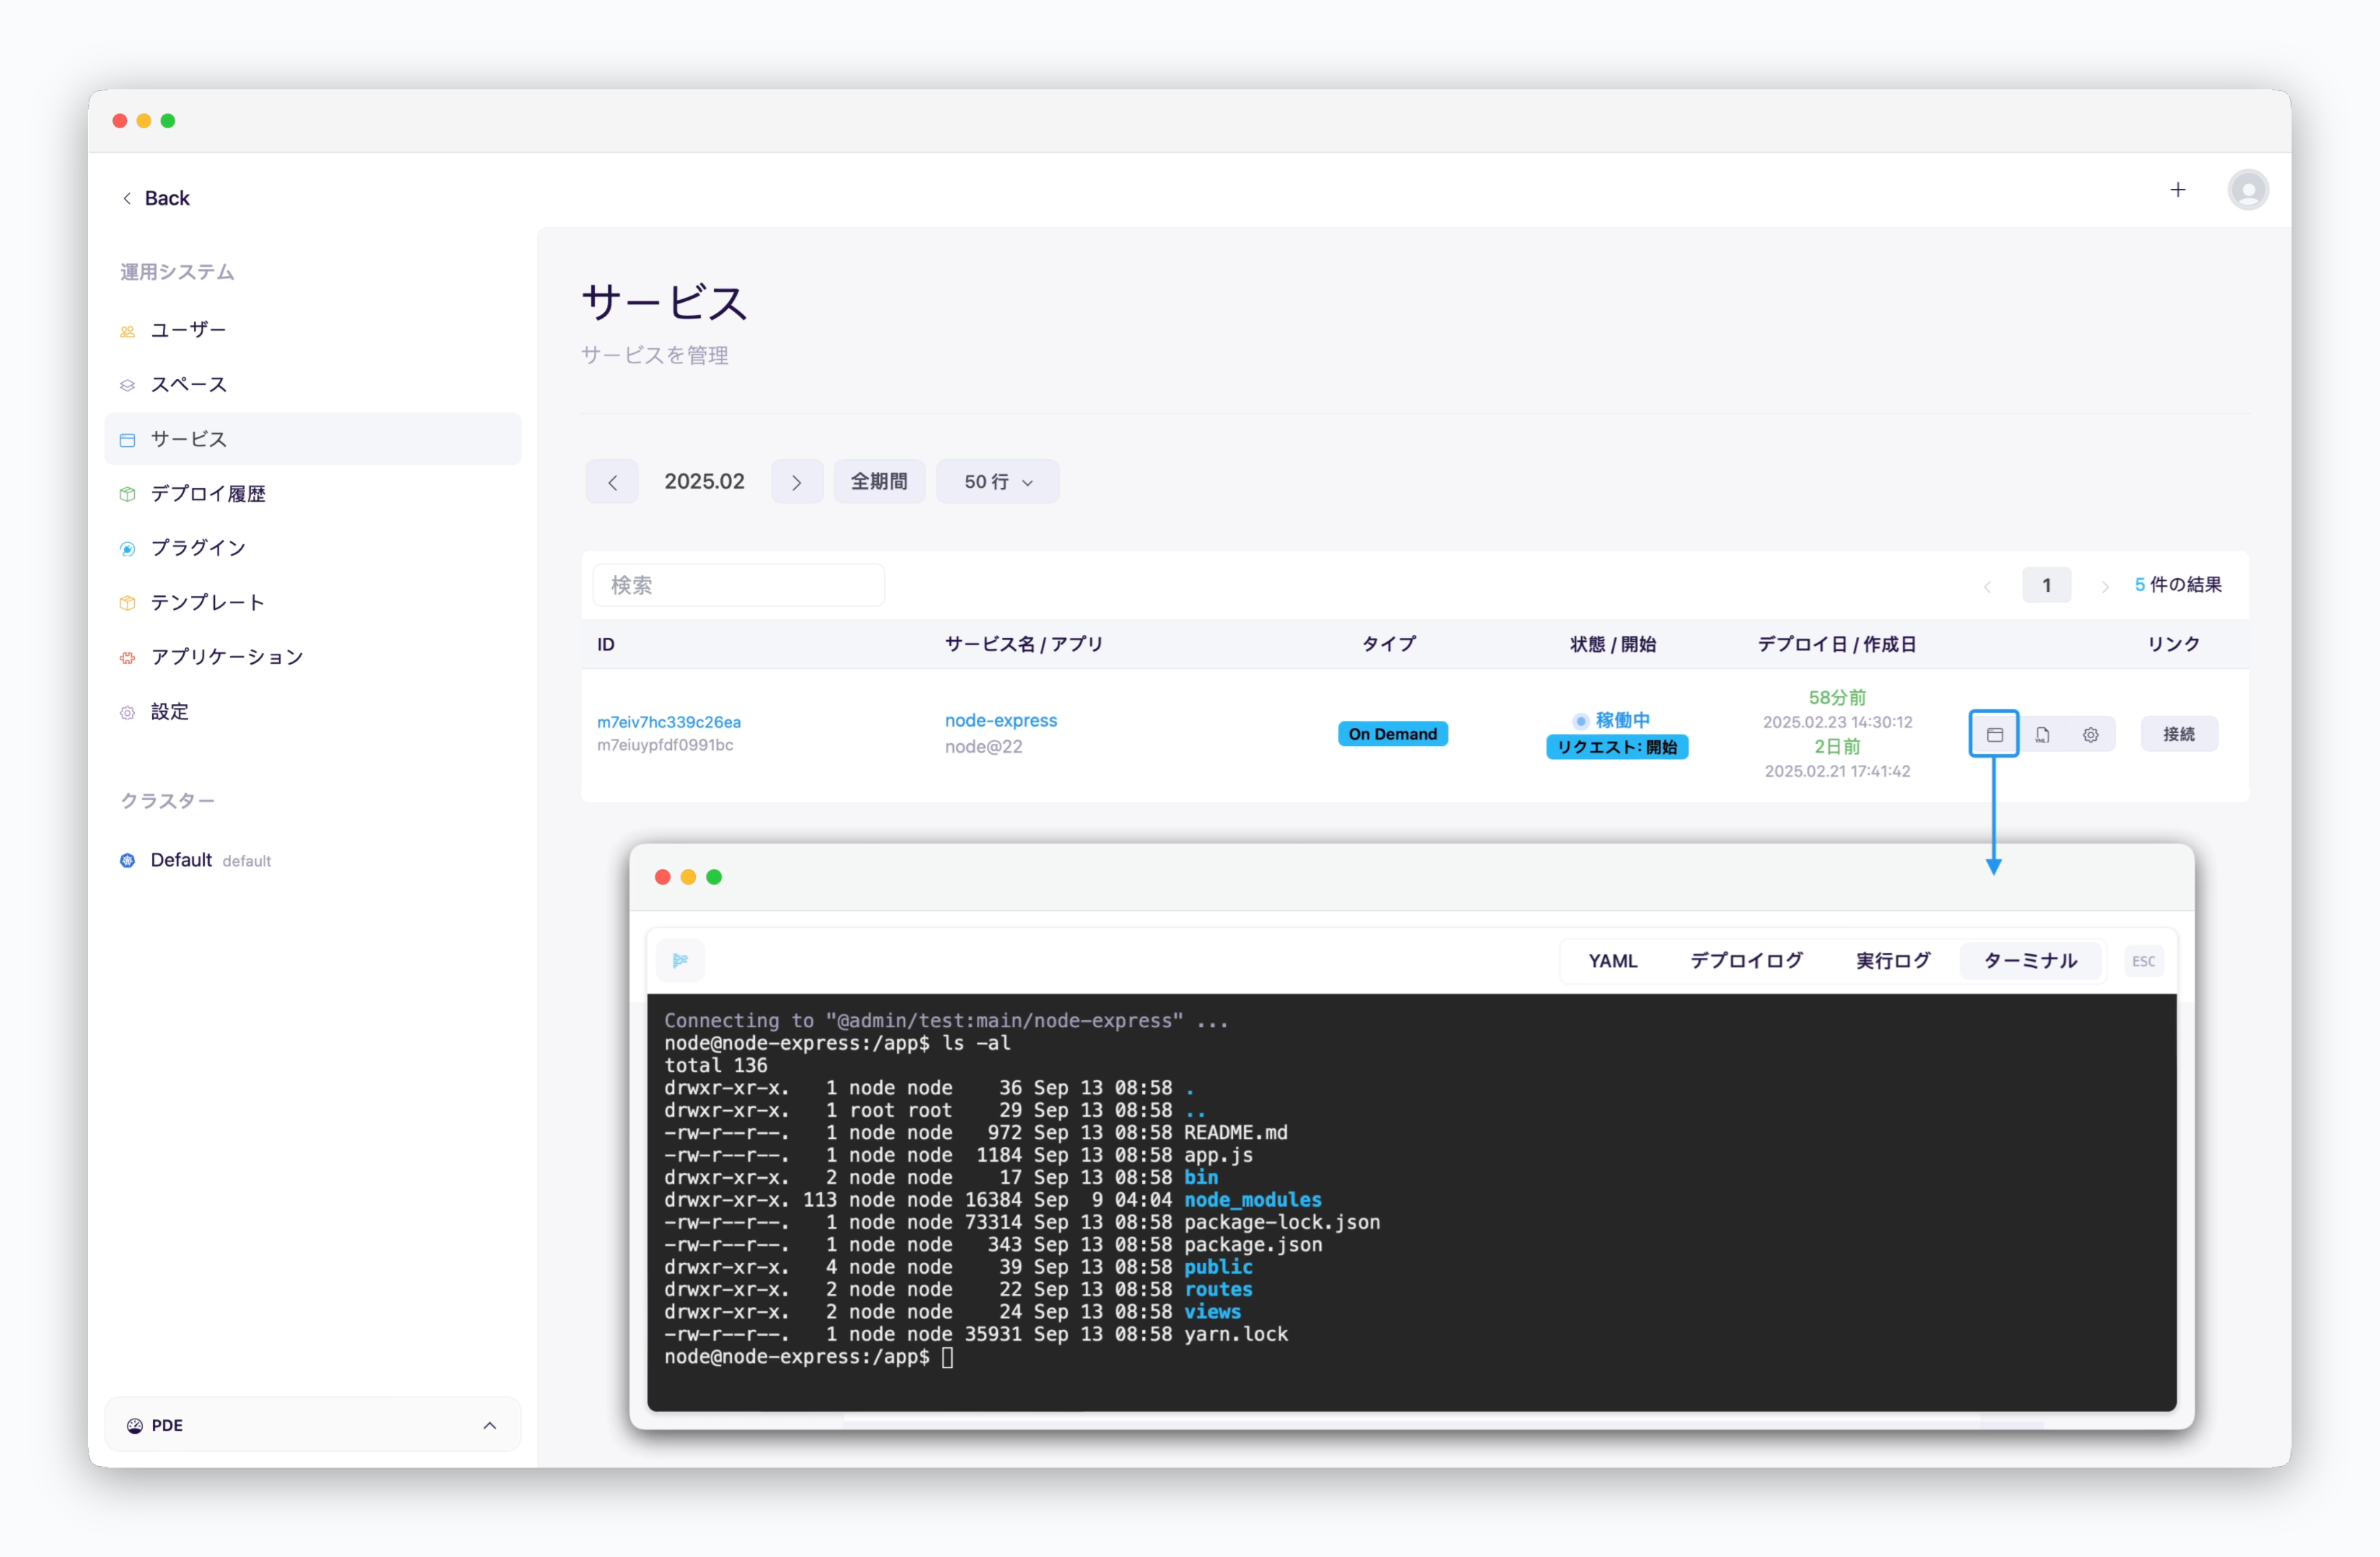The height and width of the screenshot is (1557, 2380).
Task: Click the 58分前 deploy time text
Action: coord(1837,698)
